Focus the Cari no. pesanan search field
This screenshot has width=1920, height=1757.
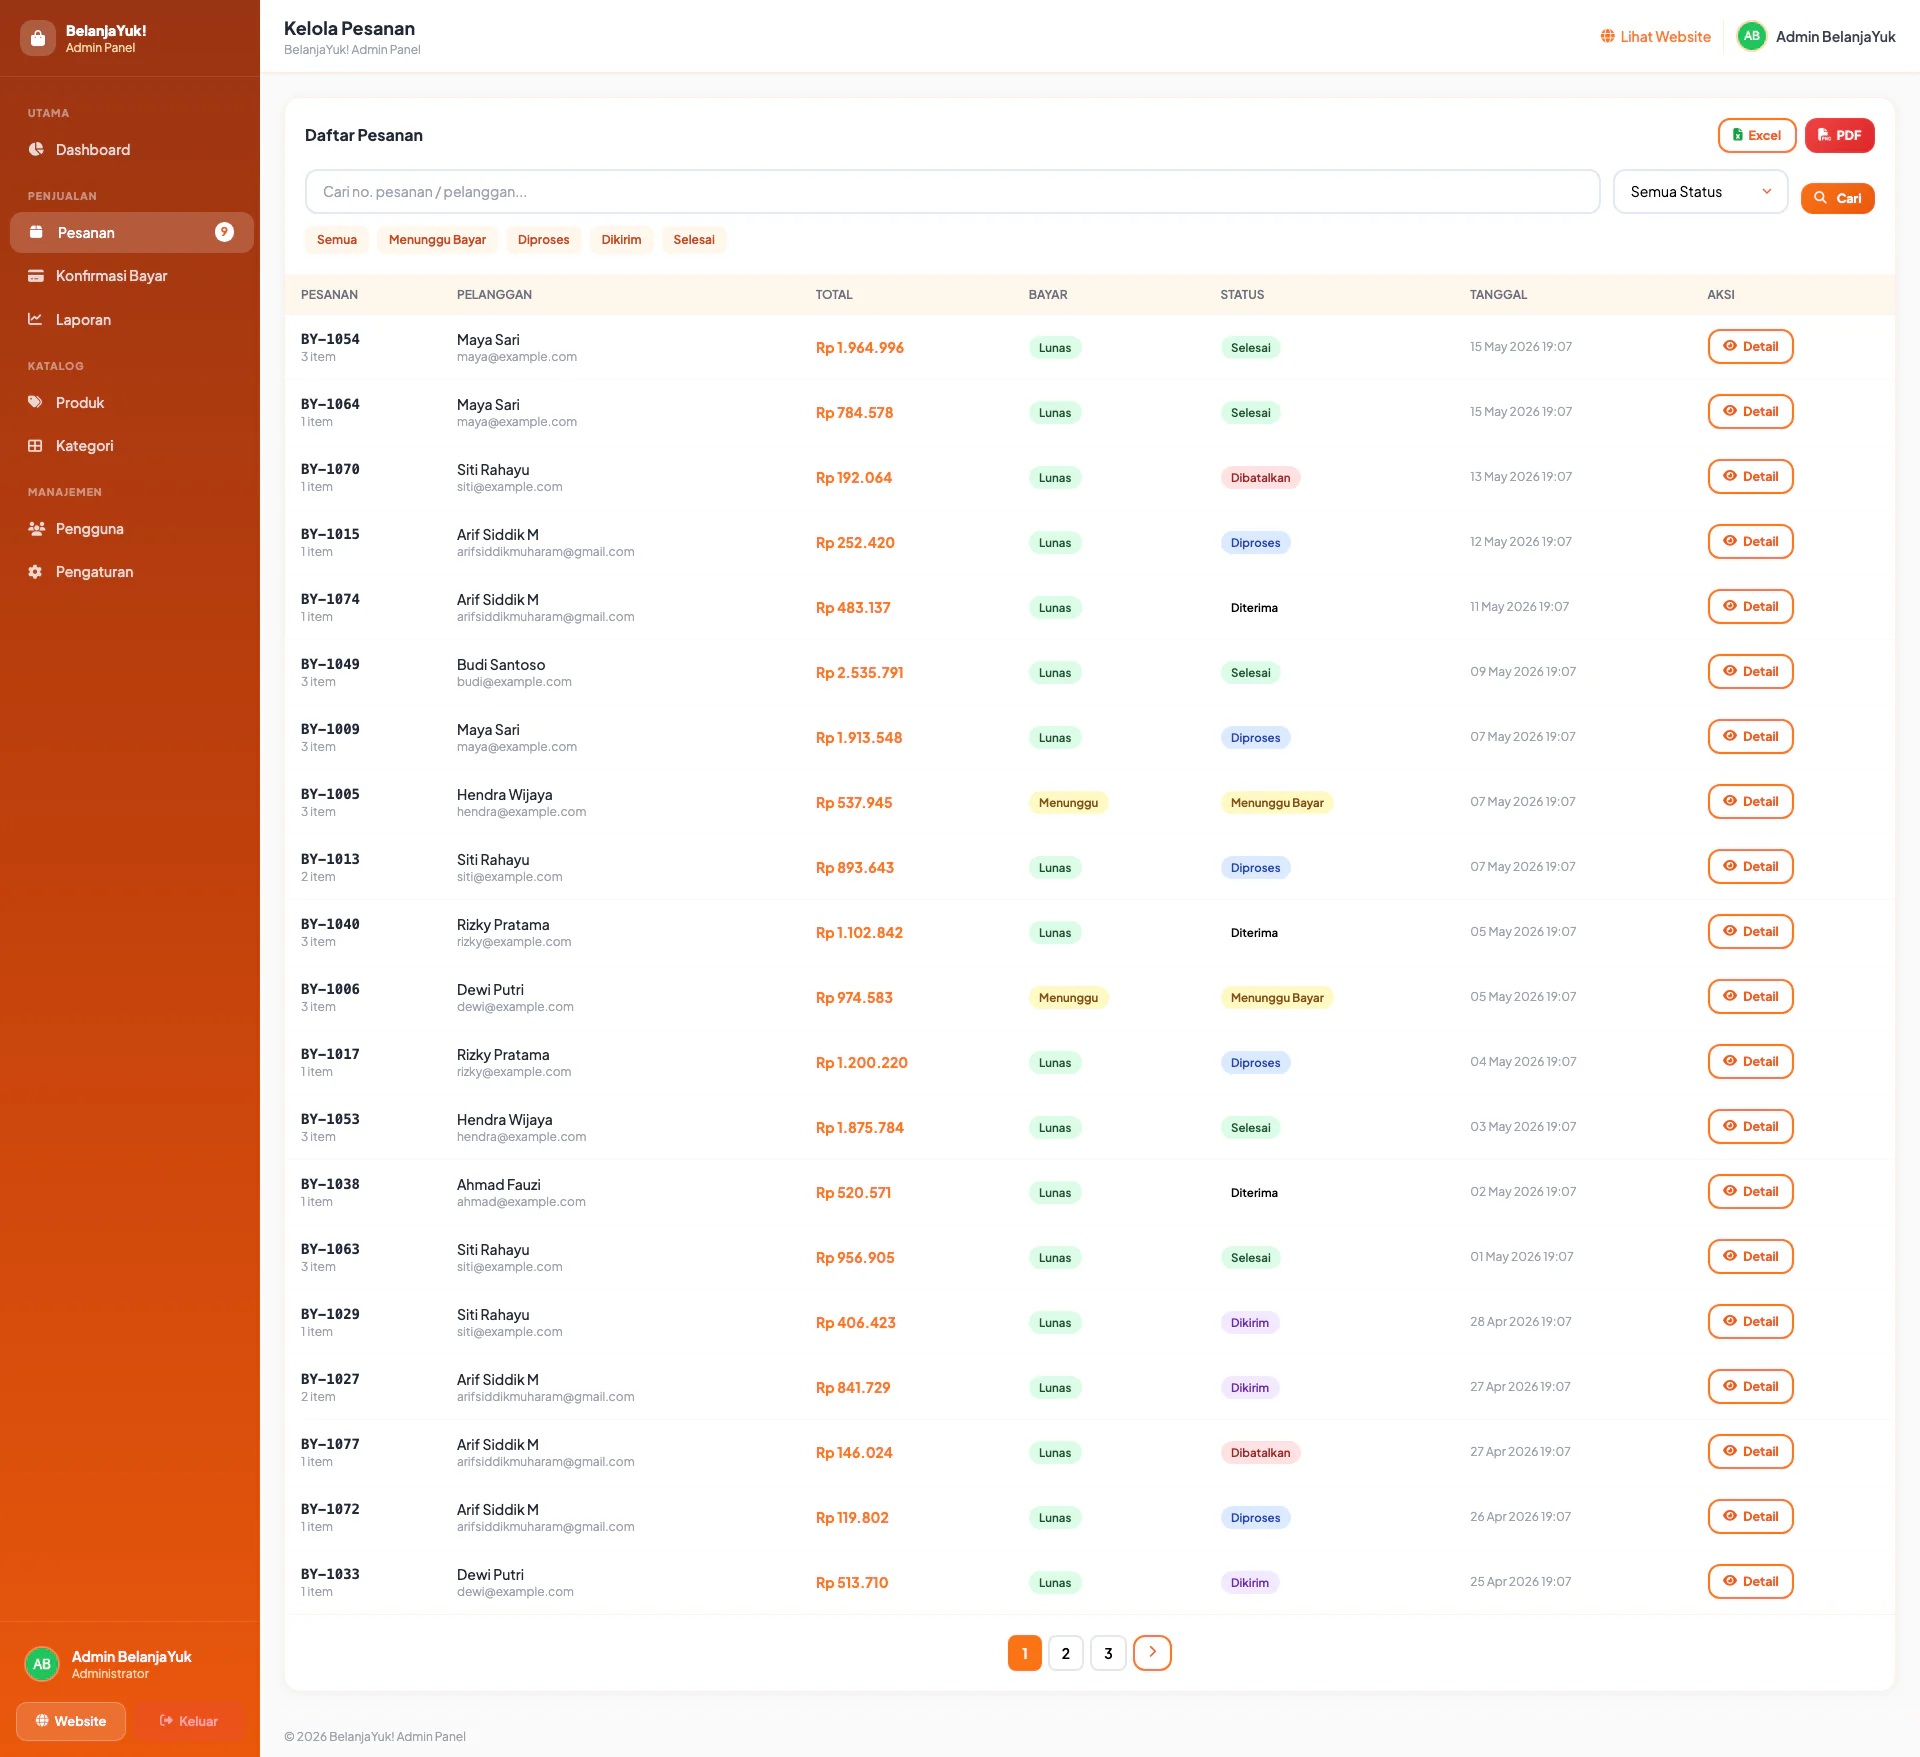[x=952, y=191]
